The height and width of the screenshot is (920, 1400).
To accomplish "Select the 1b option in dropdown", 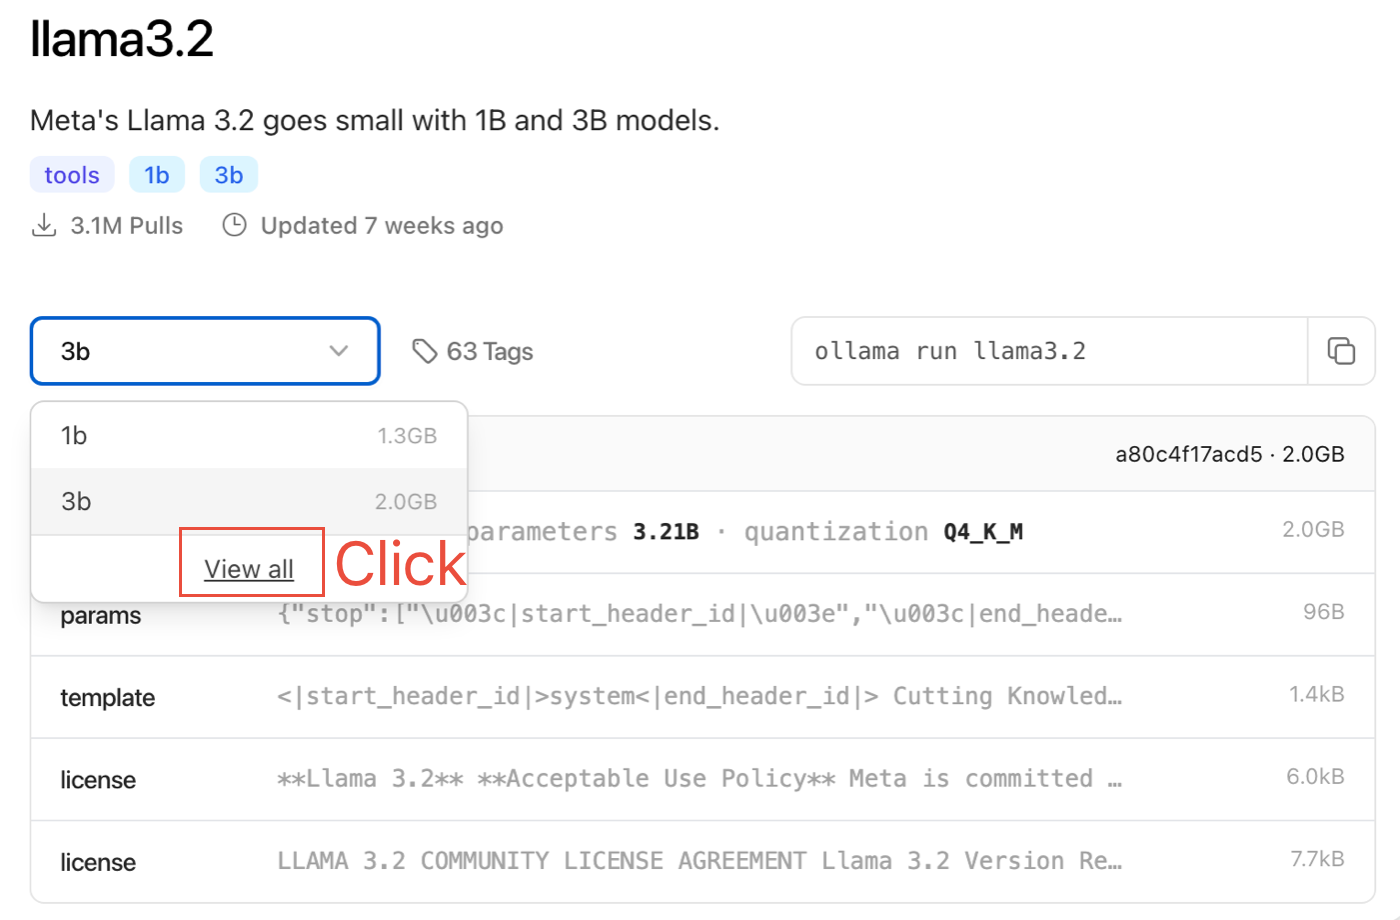I will tap(249, 436).
